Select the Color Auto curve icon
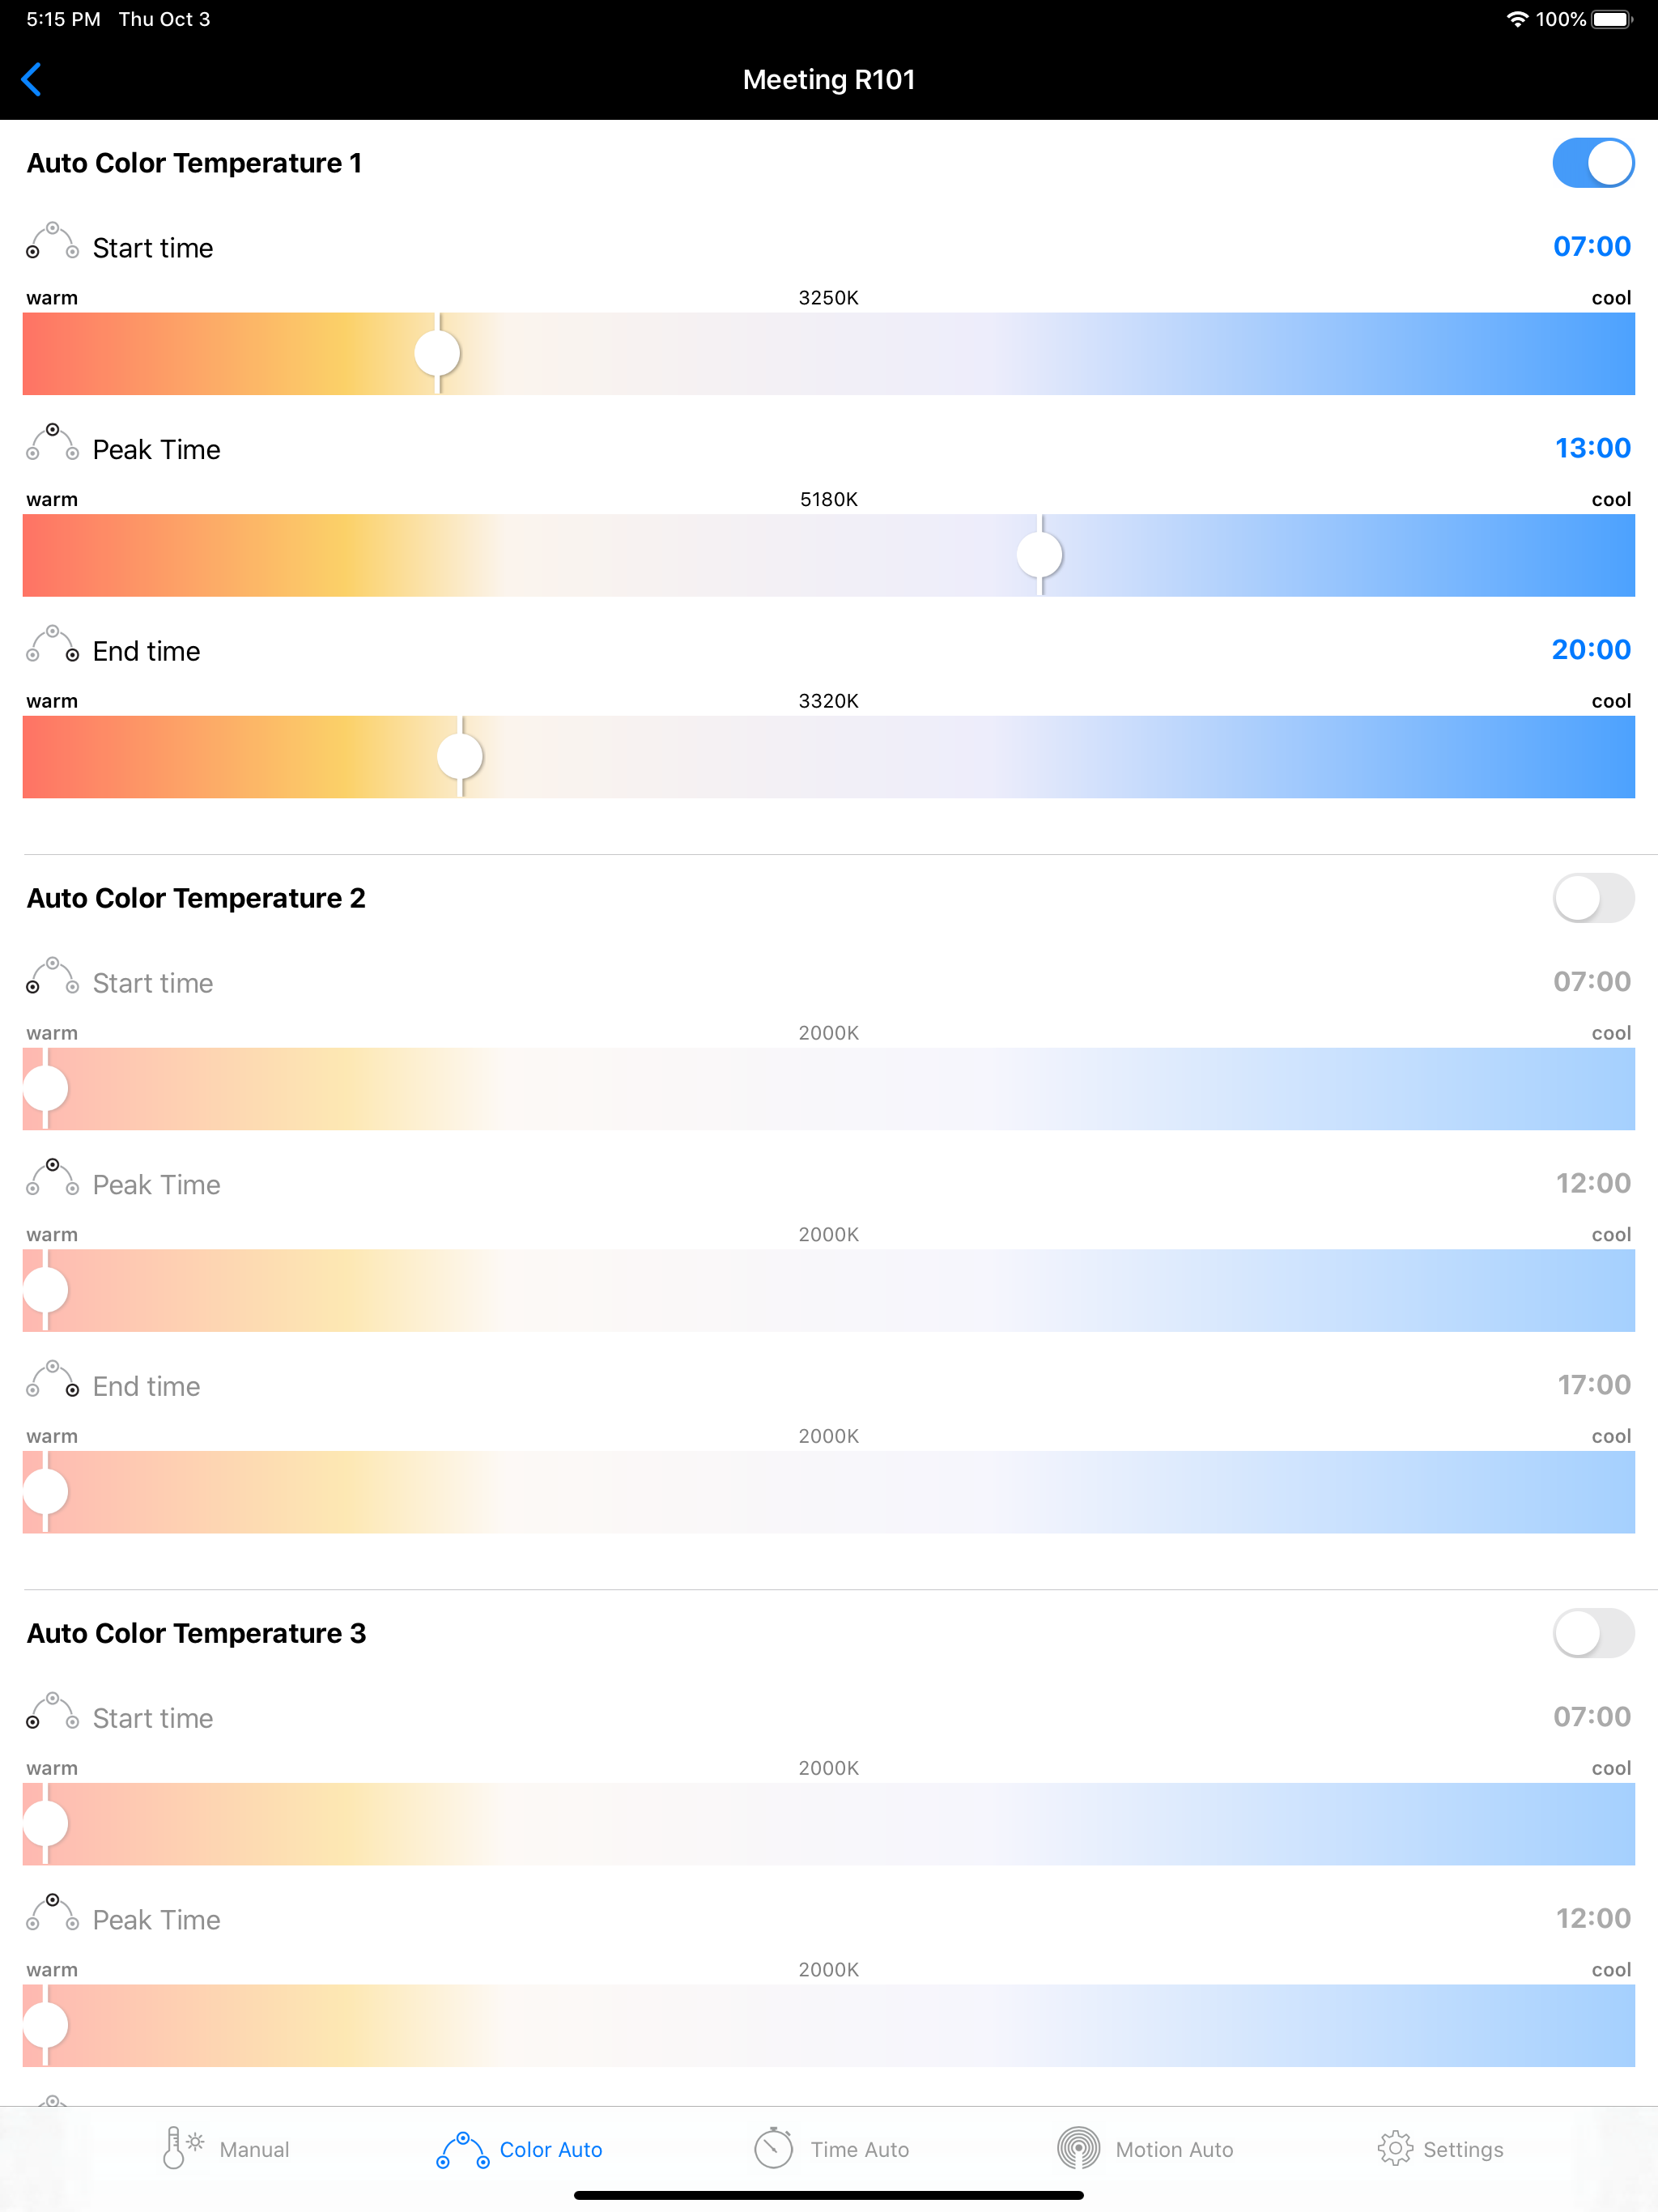 (x=463, y=2149)
